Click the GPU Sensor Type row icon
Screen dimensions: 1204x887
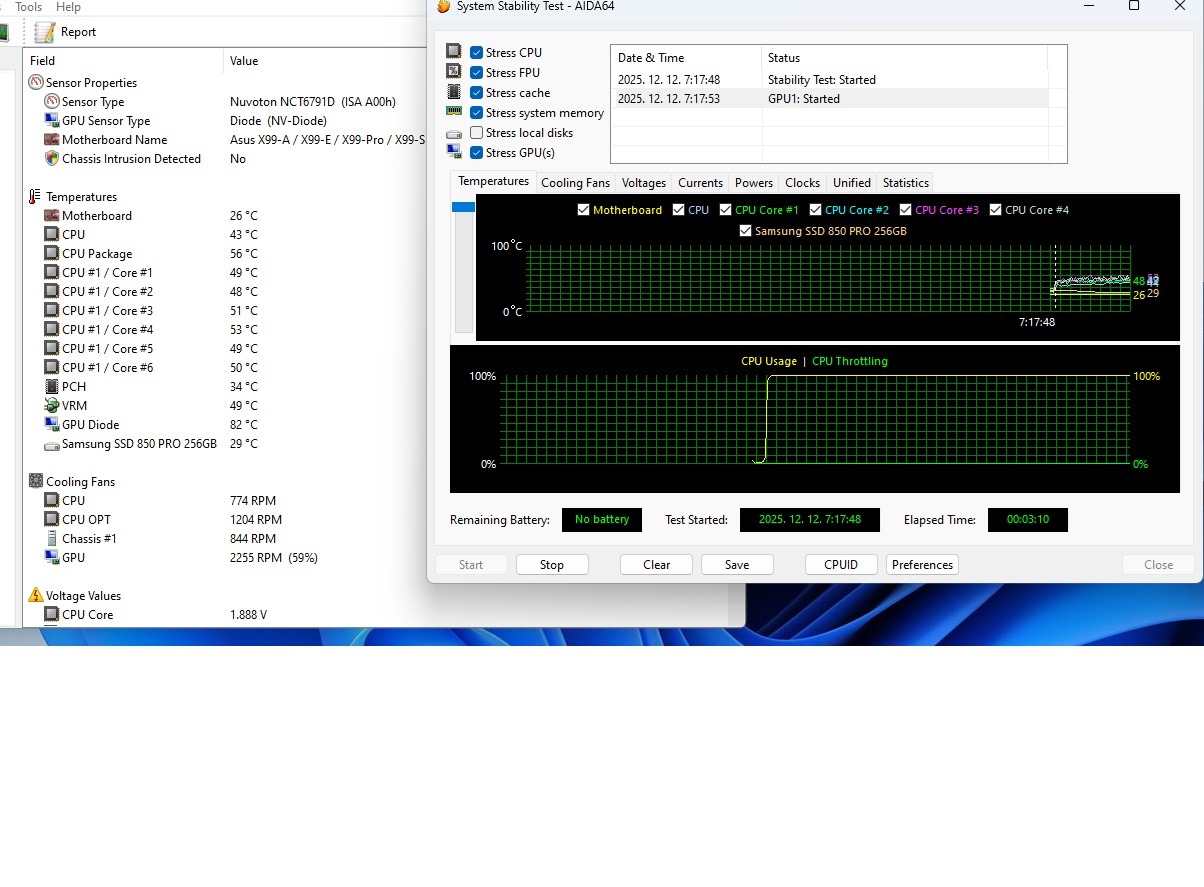(52, 121)
